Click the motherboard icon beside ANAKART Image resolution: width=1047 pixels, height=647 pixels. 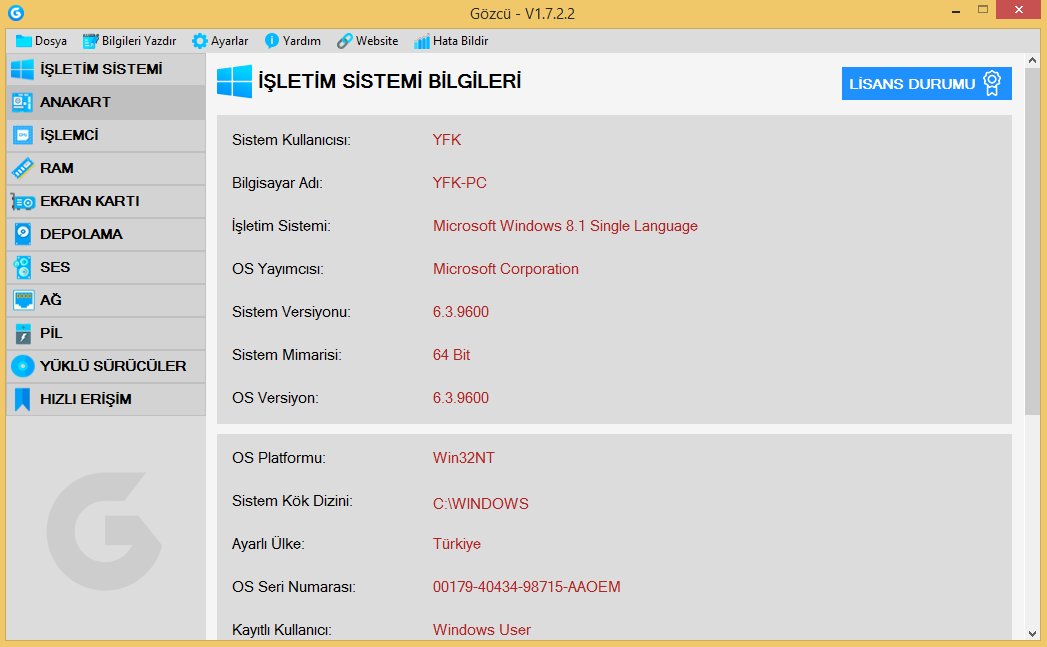22,102
